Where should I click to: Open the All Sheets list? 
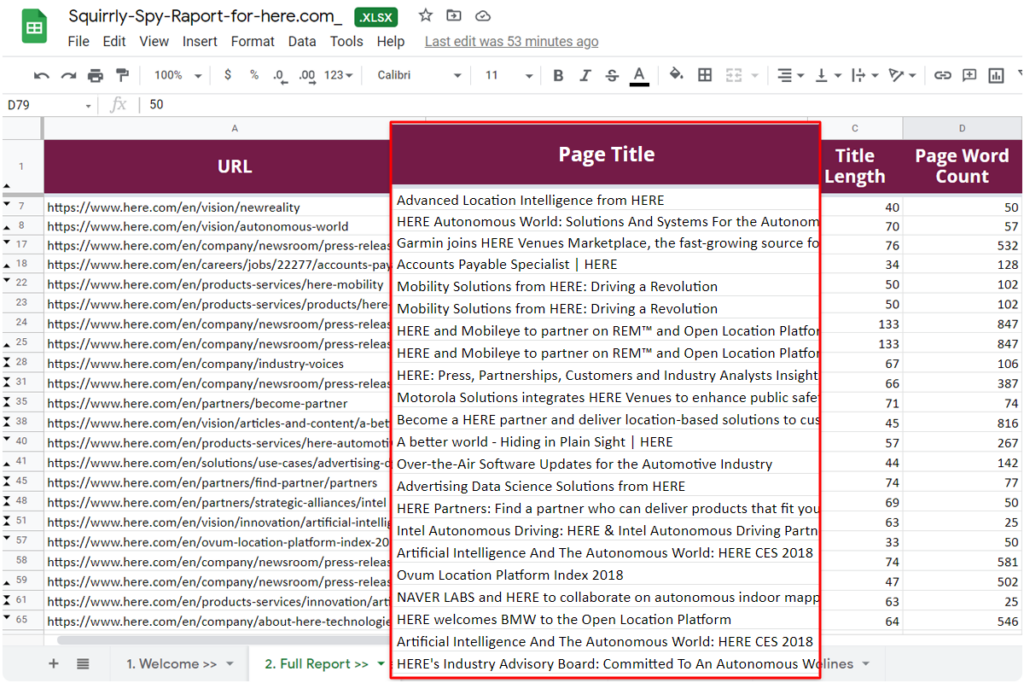(x=83, y=664)
